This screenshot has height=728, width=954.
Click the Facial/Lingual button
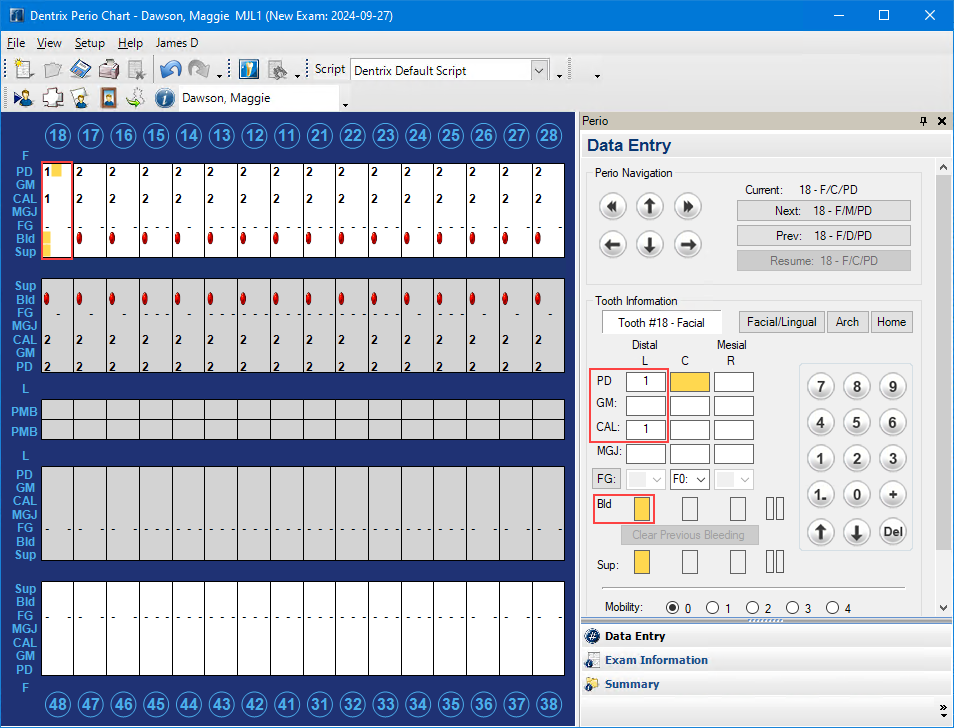coord(781,322)
